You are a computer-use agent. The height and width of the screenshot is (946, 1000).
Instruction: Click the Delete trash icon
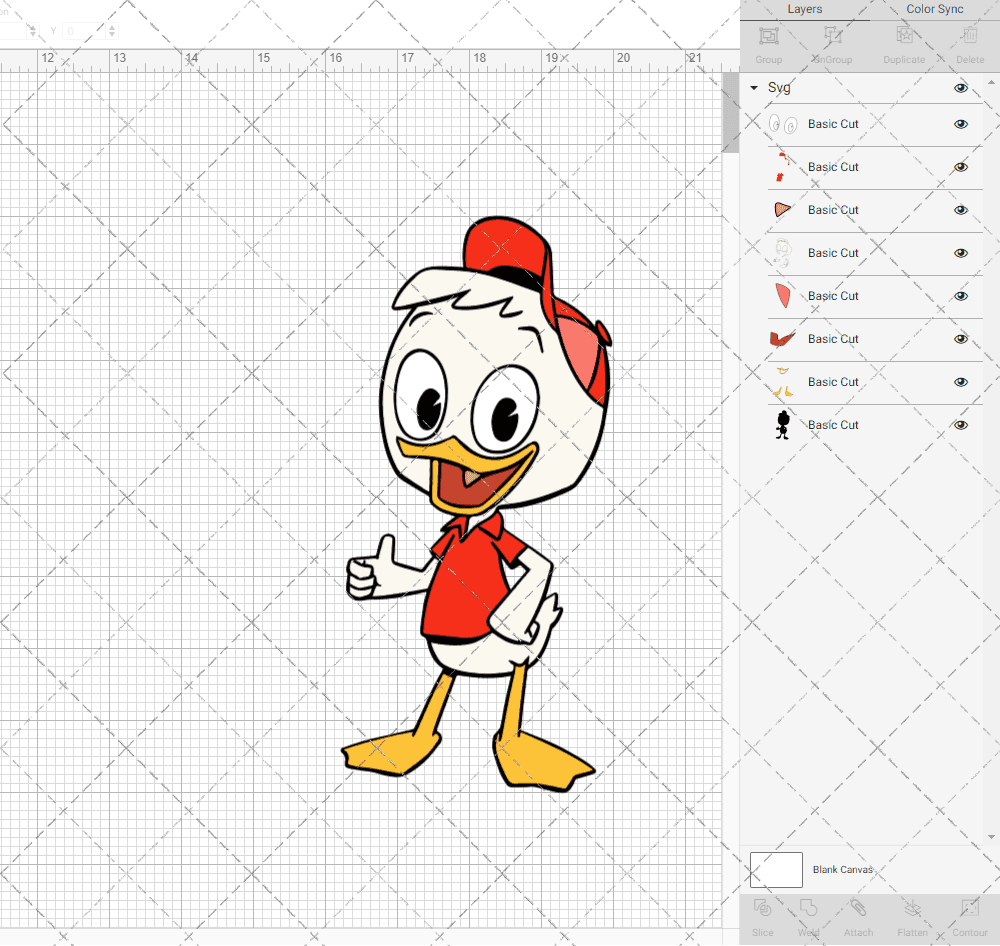pos(969,36)
